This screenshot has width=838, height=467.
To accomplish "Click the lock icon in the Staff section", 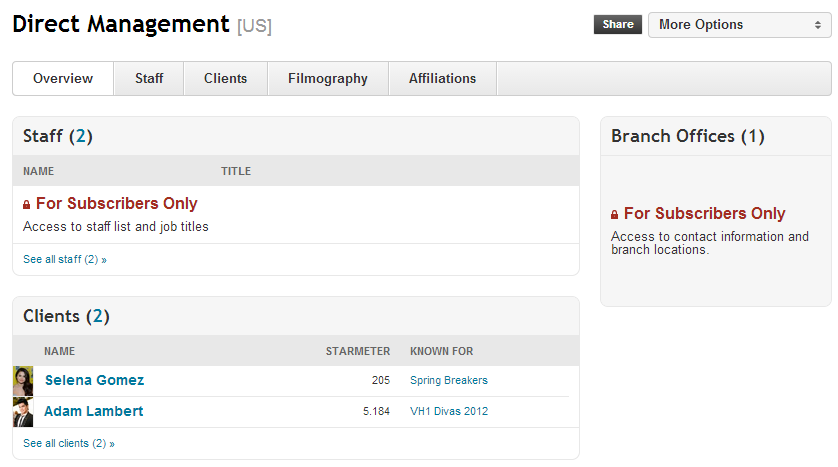I will point(26,205).
